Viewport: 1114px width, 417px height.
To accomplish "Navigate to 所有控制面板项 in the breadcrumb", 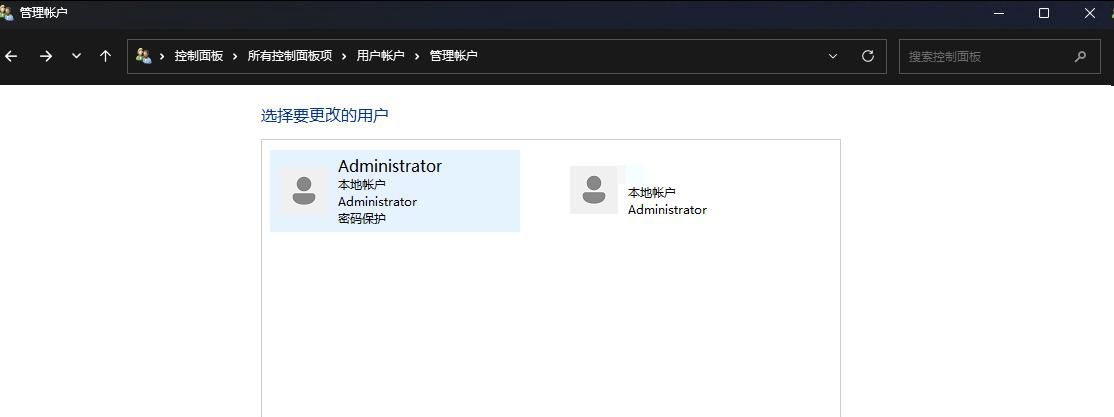I will click(290, 56).
